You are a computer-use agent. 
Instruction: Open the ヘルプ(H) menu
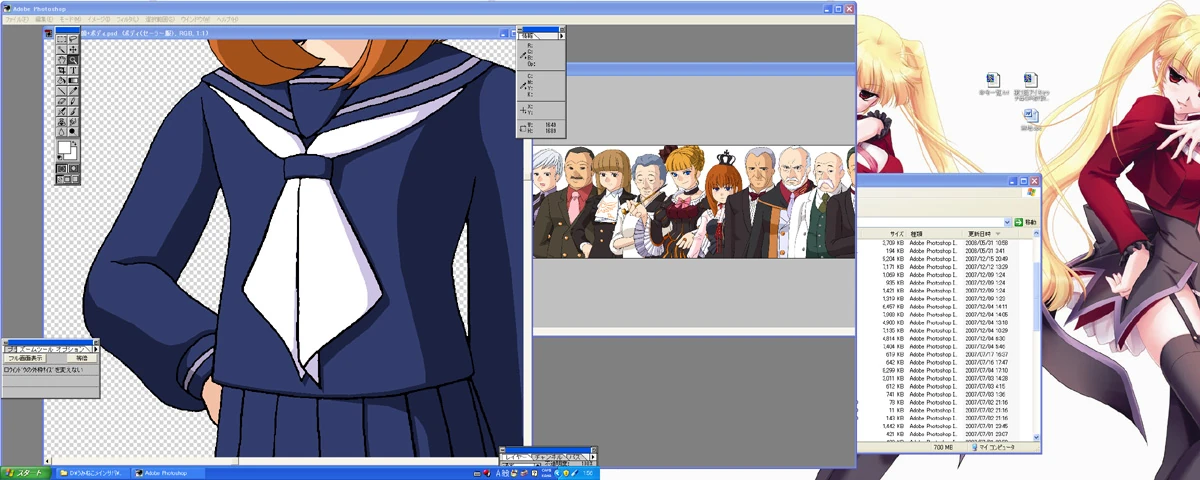(x=227, y=19)
